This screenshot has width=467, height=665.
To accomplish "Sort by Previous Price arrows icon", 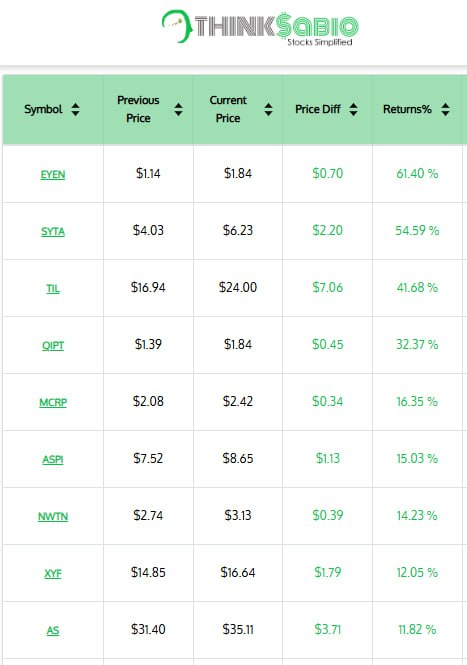I will (179, 109).
